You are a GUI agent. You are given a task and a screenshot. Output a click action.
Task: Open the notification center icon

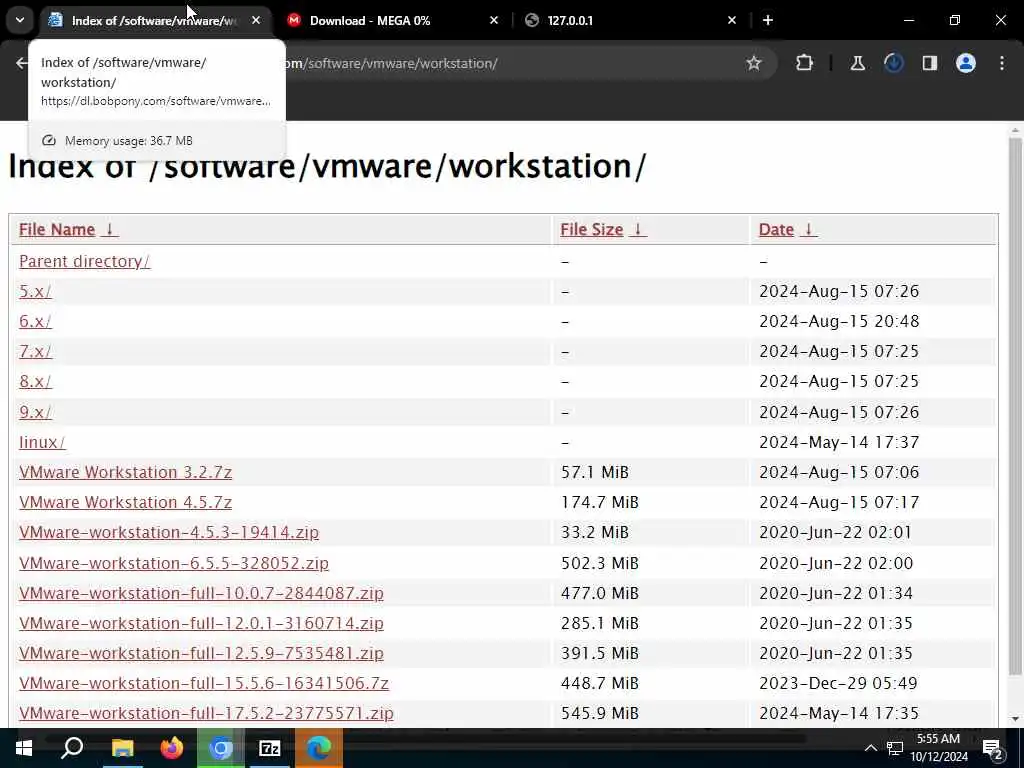(x=993, y=749)
